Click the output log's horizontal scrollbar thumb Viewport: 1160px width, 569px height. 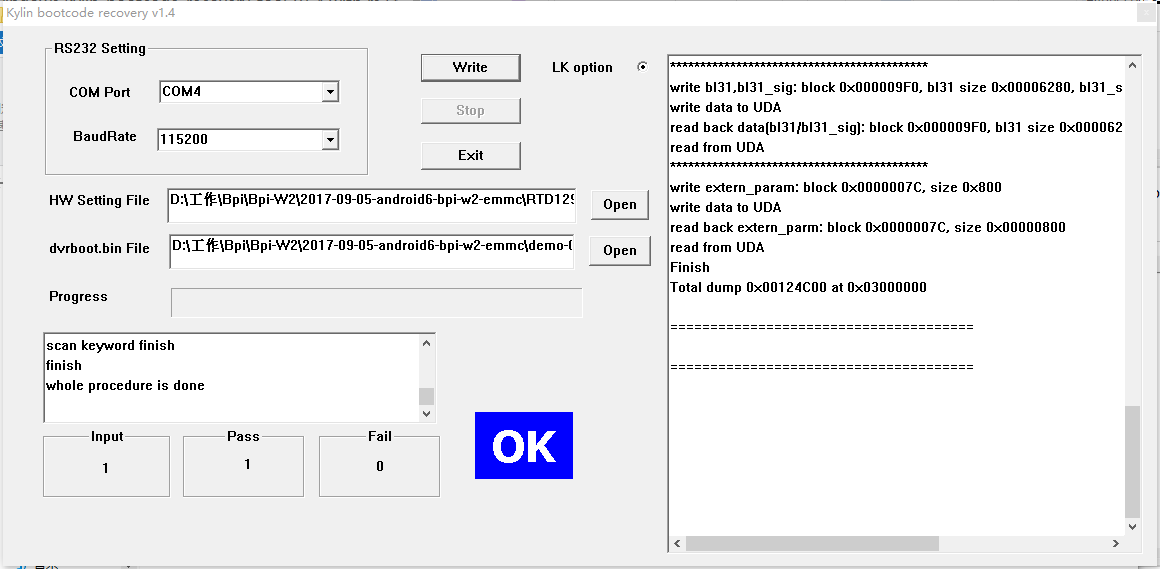coord(812,544)
